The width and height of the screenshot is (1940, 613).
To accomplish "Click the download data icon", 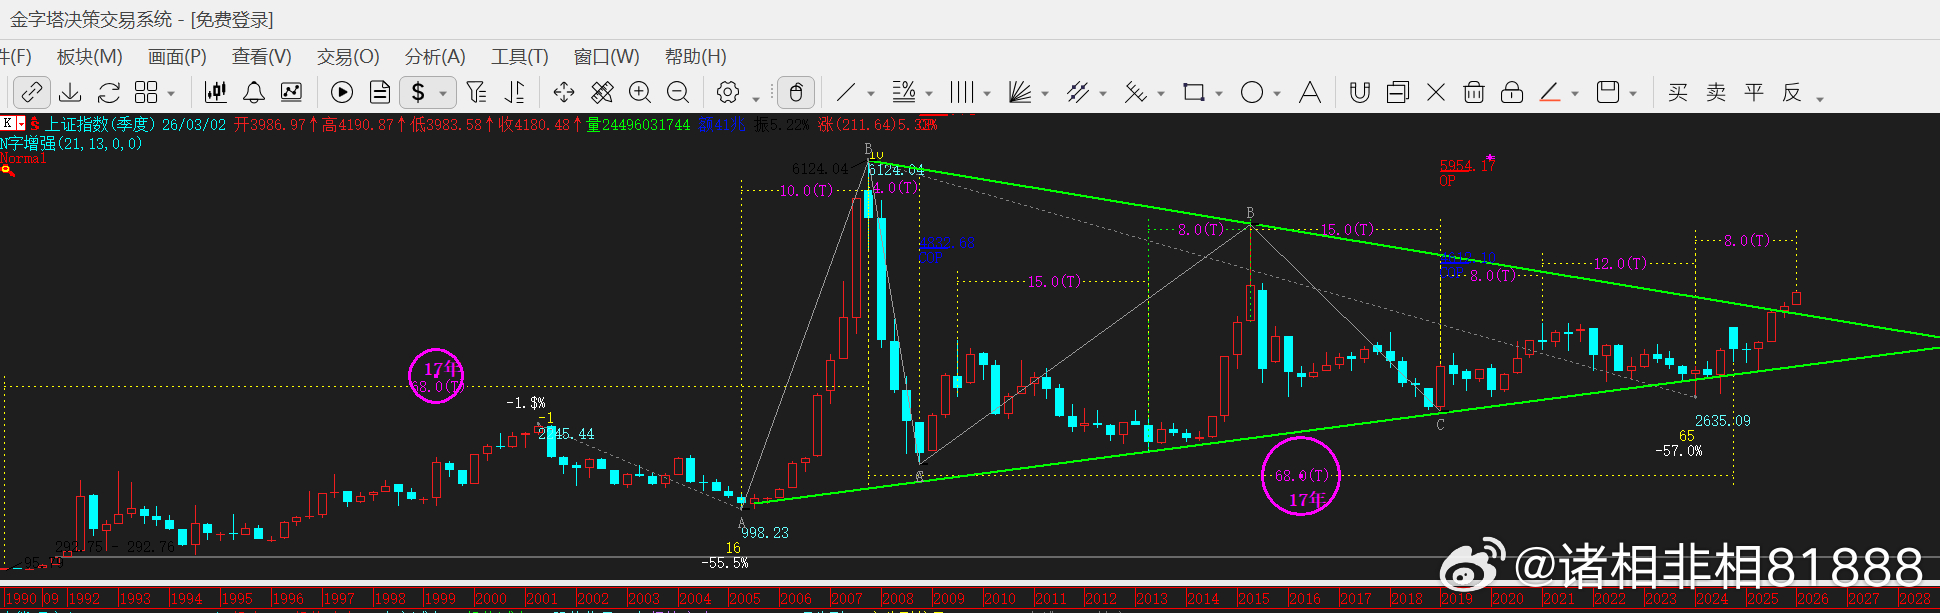I will pos(70,92).
